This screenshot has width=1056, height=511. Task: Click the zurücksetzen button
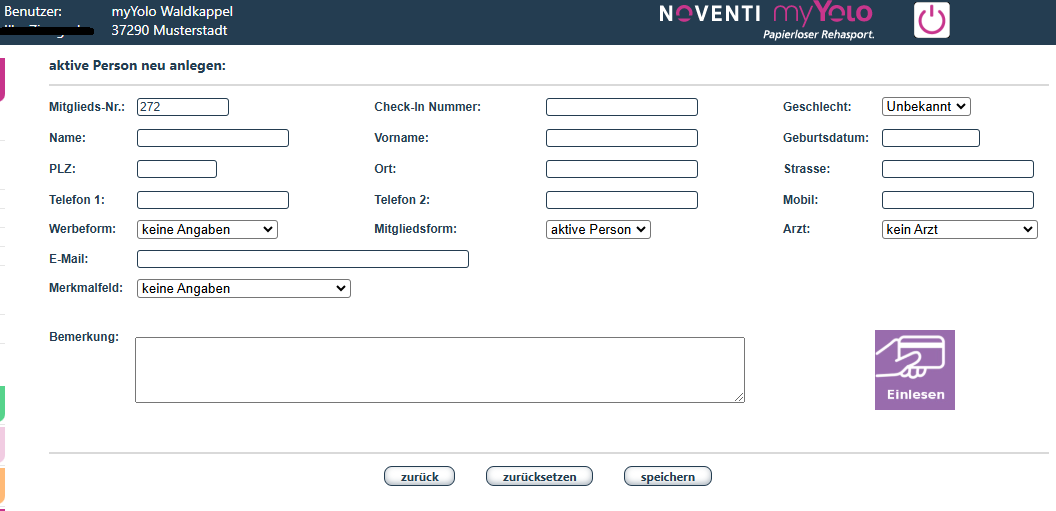pyautogui.click(x=539, y=477)
